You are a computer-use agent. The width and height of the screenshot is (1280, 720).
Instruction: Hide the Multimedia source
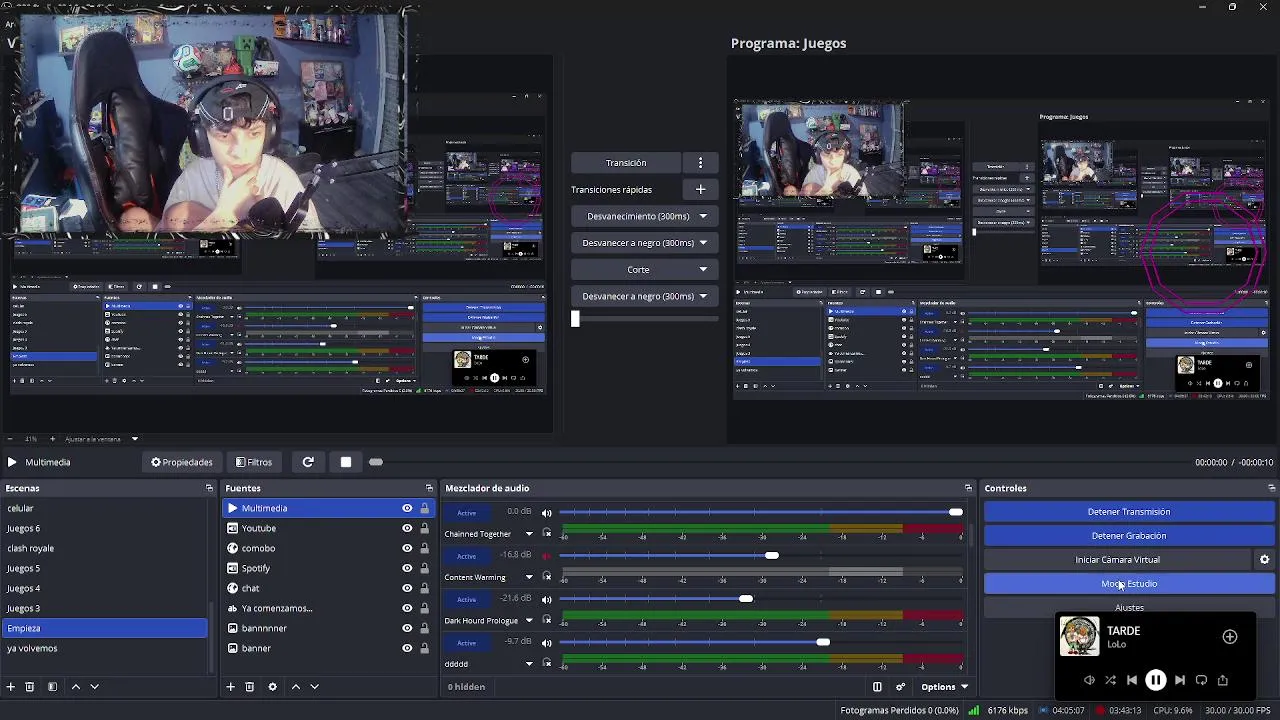coord(407,508)
